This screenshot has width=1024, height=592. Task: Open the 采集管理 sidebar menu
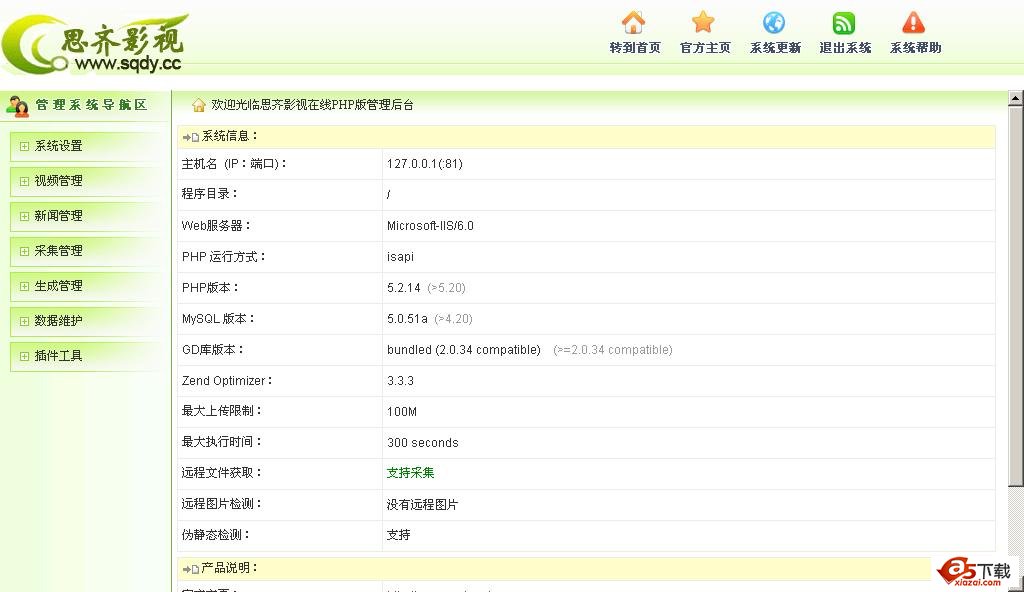[x=58, y=251]
